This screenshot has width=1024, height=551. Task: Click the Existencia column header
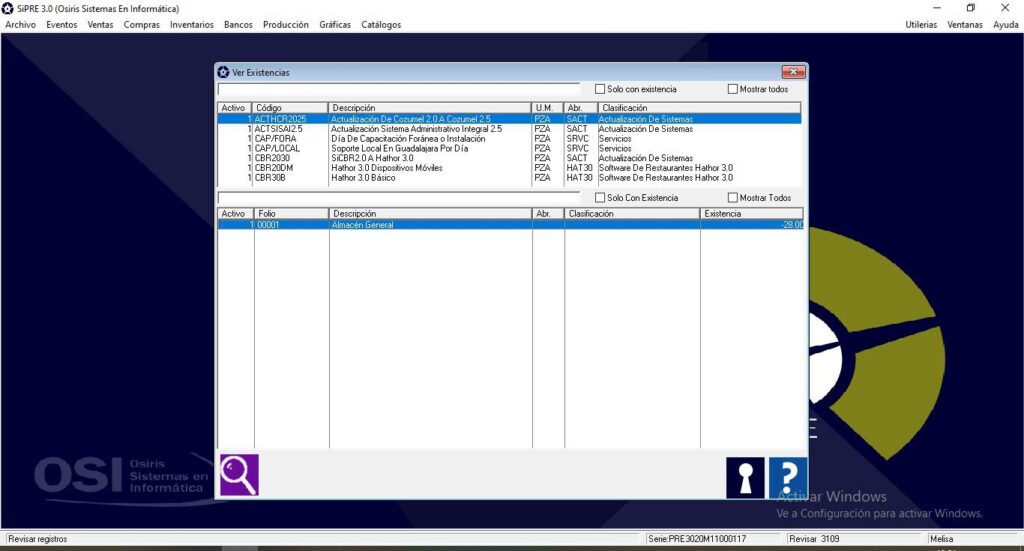tap(752, 213)
